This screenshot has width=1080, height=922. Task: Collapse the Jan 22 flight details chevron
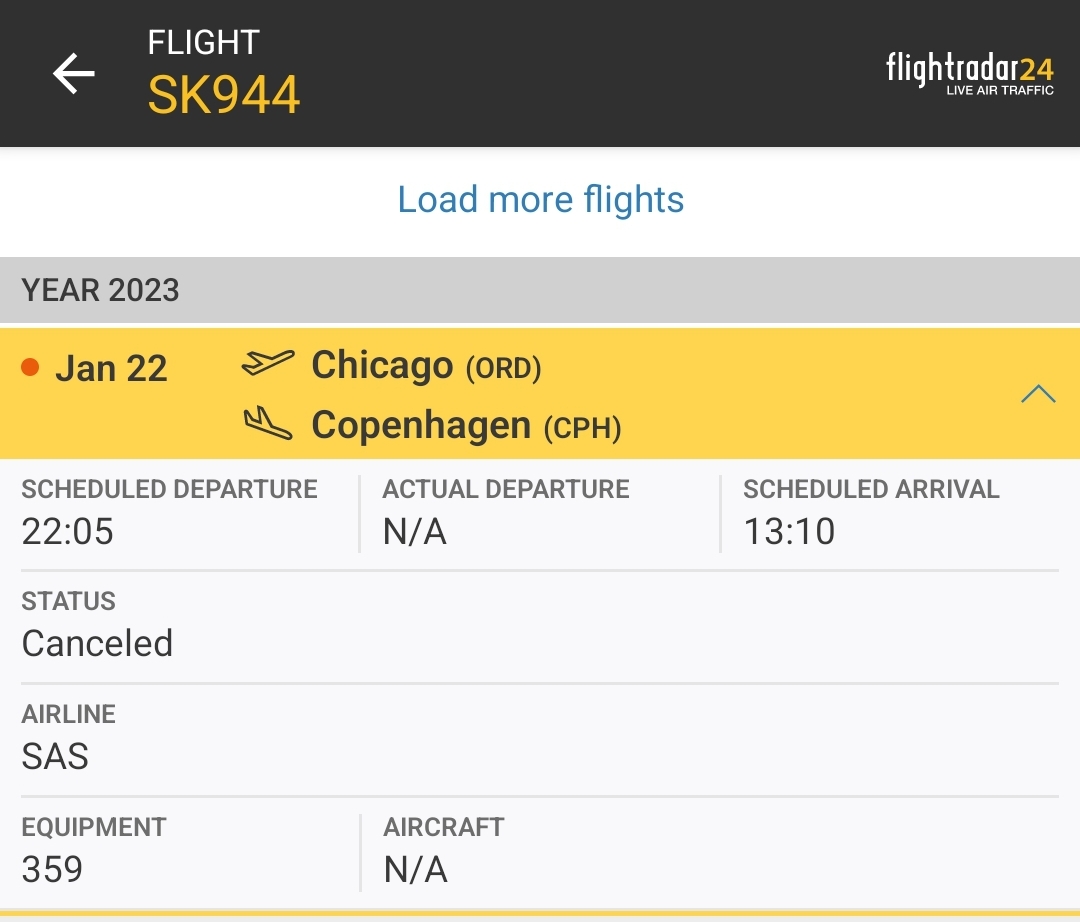coord(1038,393)
